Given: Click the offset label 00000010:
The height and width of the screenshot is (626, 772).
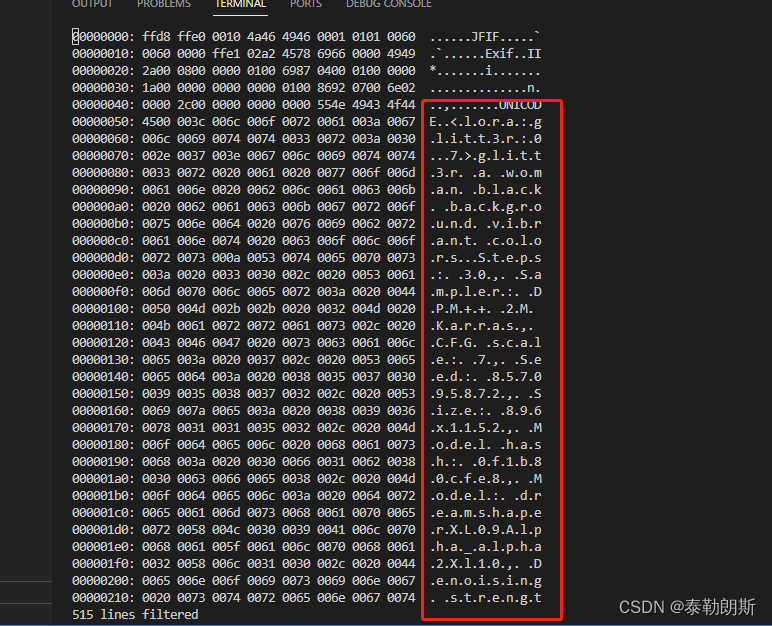Looking at the screenshot, I should tap(103, 53).
